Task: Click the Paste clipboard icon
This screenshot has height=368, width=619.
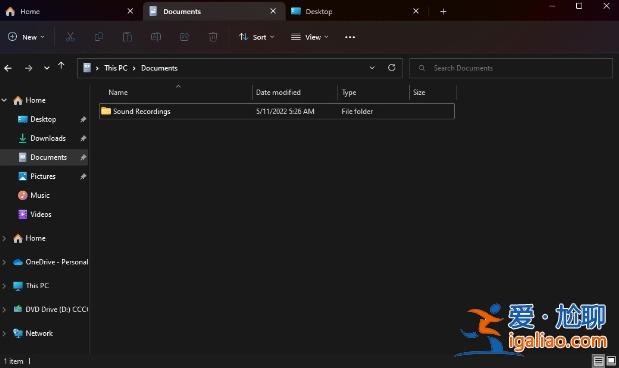Action: (127, 37)
